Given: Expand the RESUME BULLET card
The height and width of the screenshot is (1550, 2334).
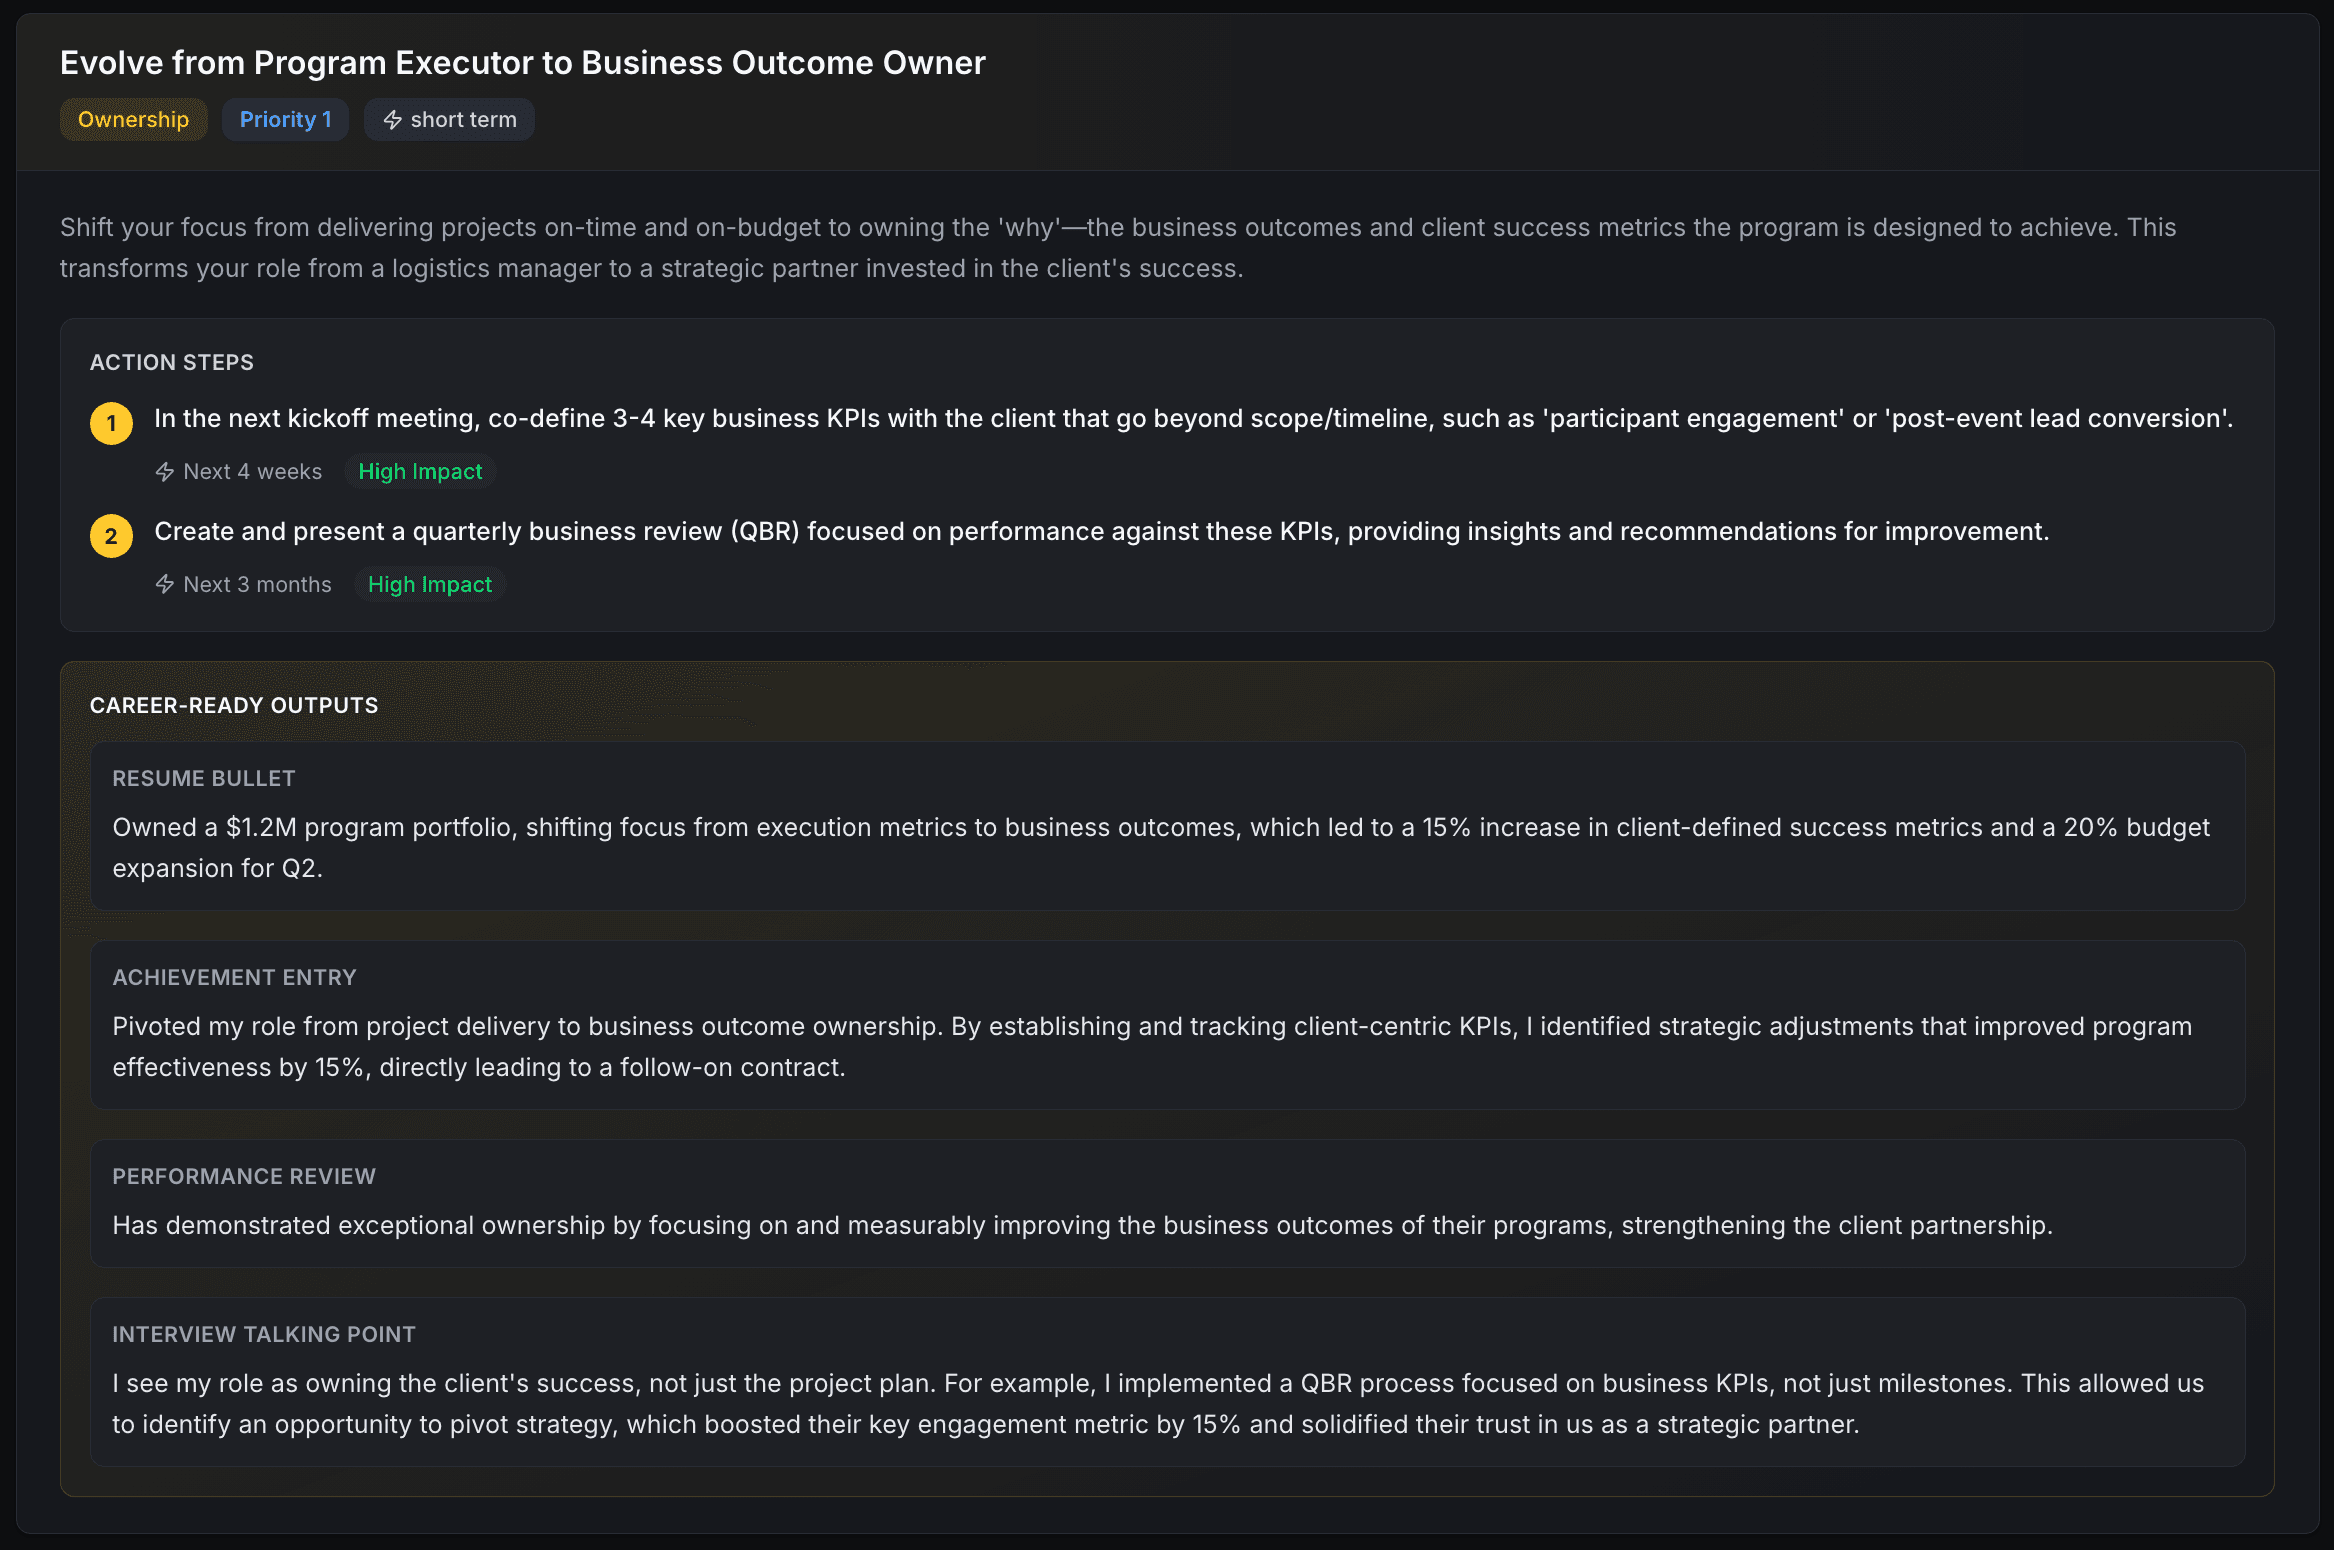Looking at the screenshot, I should tap(204, 778).
